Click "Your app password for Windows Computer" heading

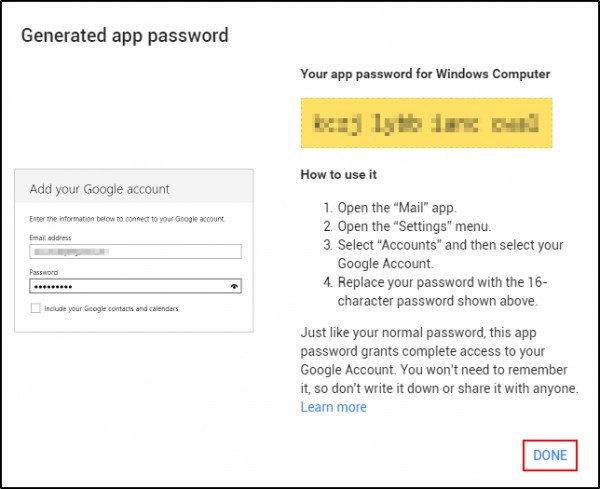pos(425,74)
